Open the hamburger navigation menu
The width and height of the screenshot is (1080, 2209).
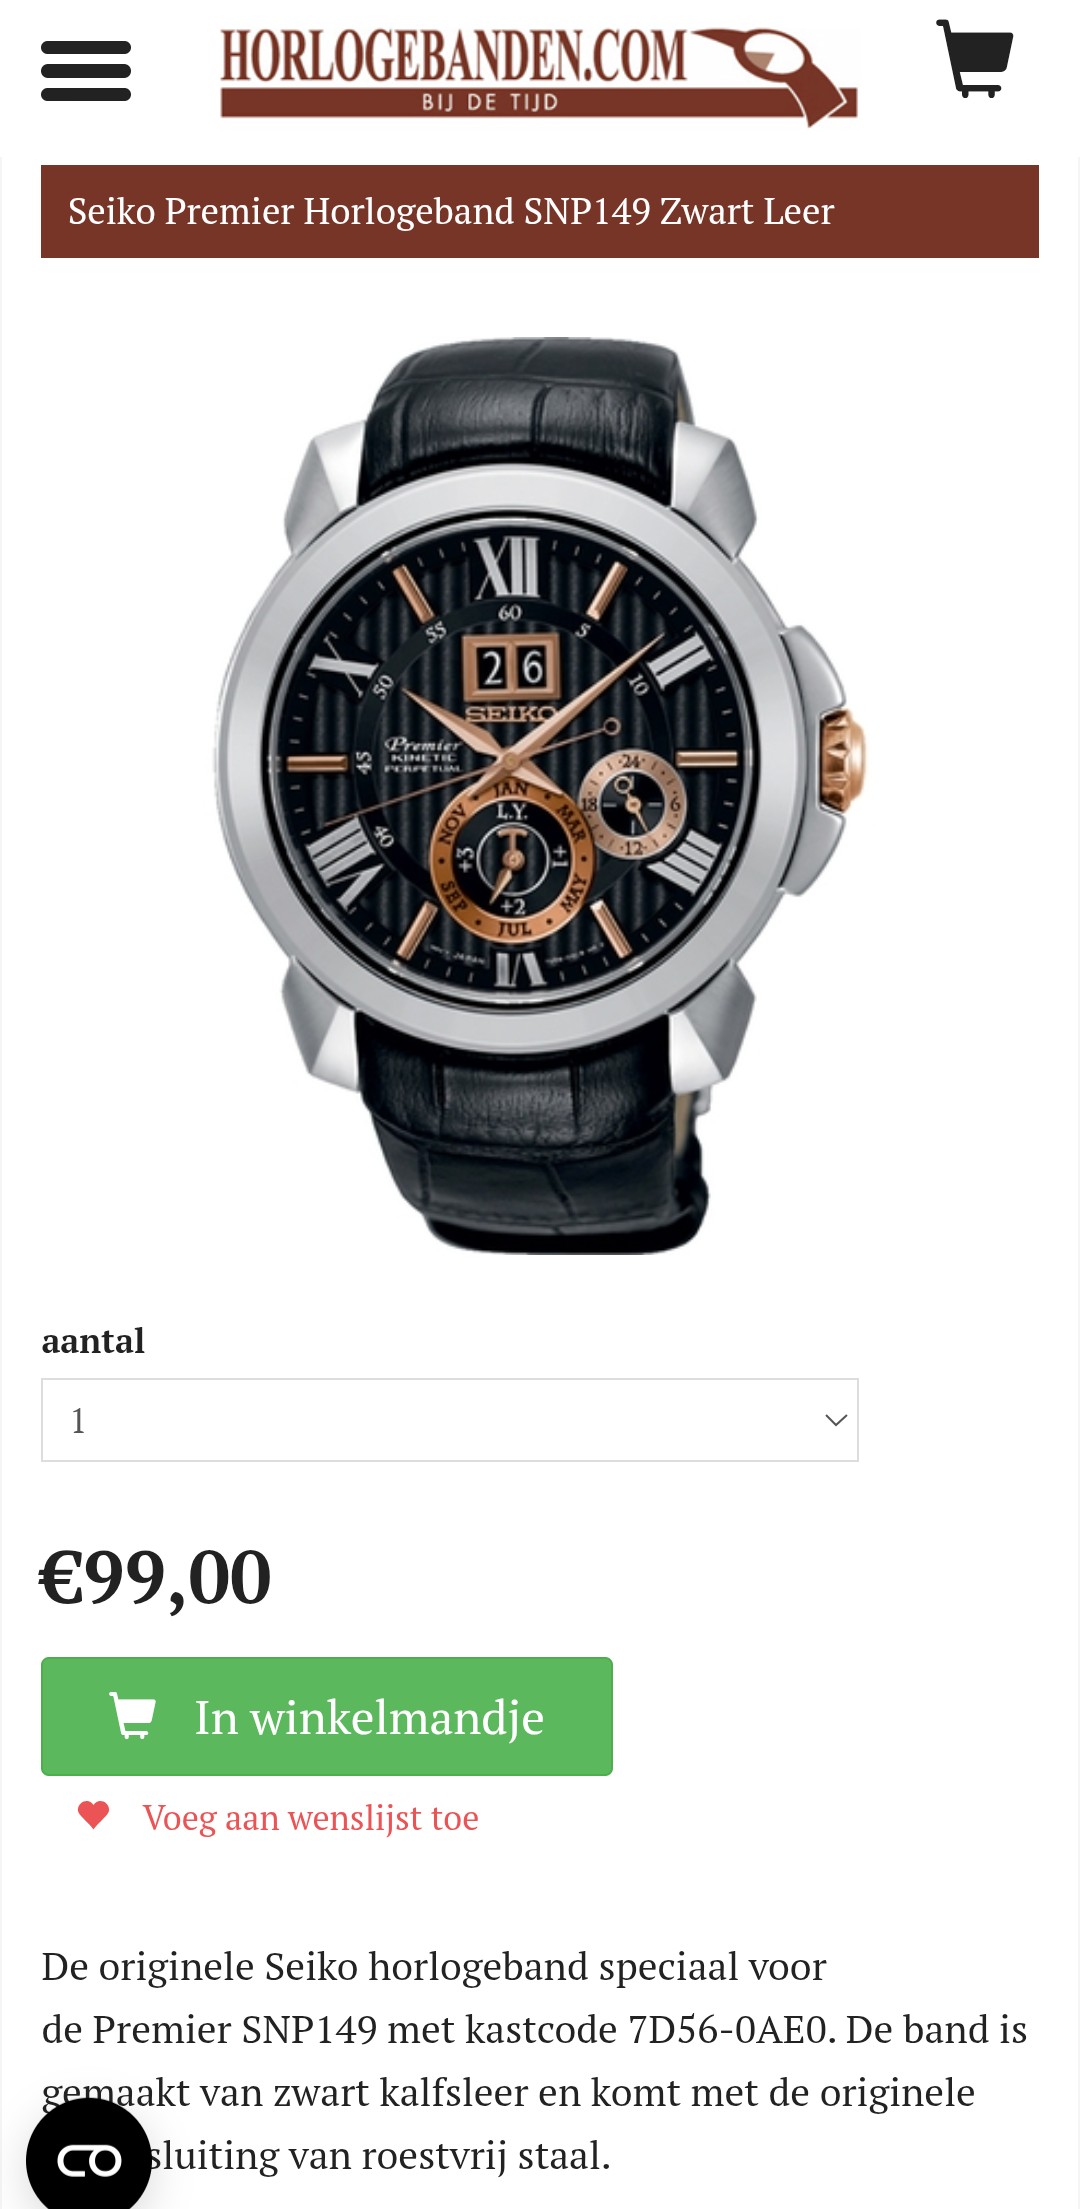tap(86, 71)
